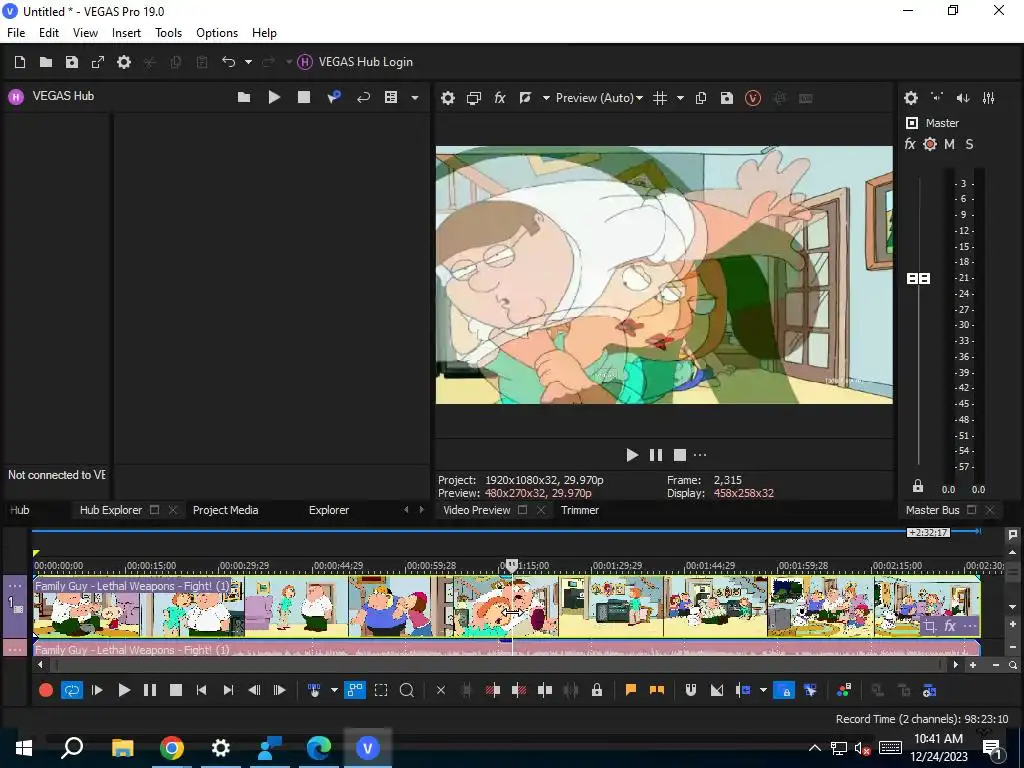1024x768 pixels.
Task: Toggle auto preview in Hub Explorer panel
Action: pos(334,97)
